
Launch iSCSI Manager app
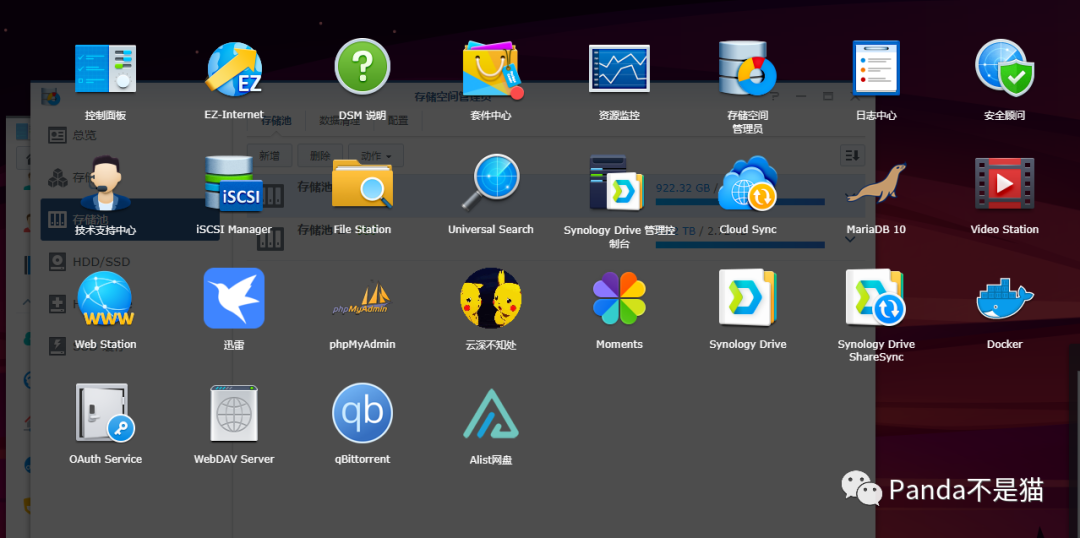(234, 183)
